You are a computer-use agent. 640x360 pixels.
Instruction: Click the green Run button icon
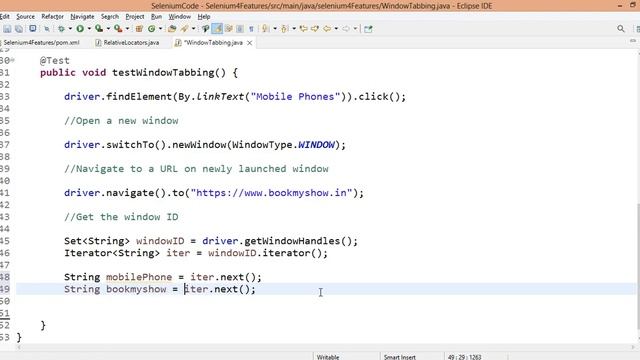(x=80, y=29)
